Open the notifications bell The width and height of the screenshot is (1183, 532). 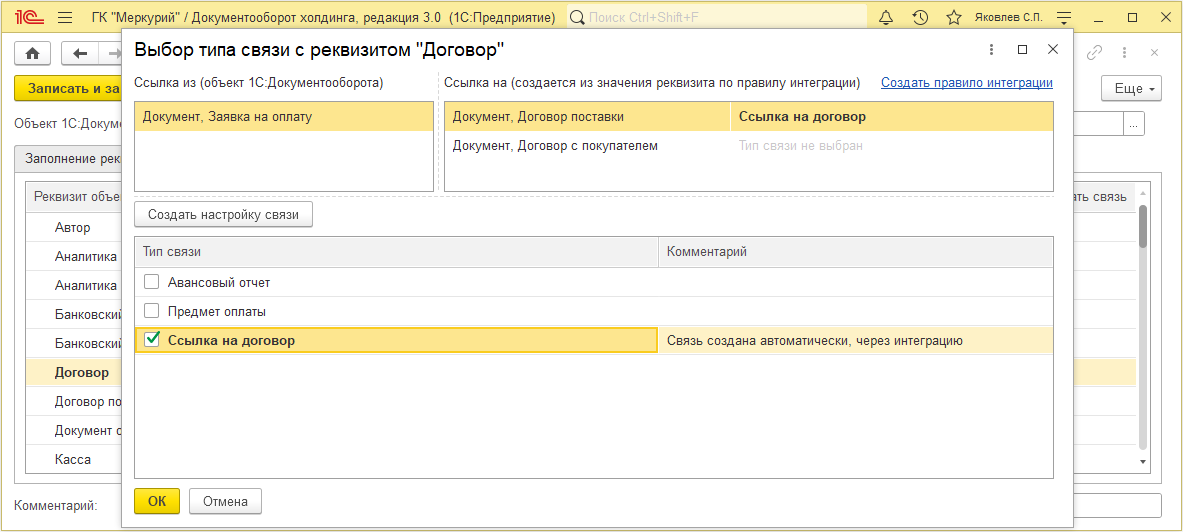pyautogui.click(x=886, y=18)
